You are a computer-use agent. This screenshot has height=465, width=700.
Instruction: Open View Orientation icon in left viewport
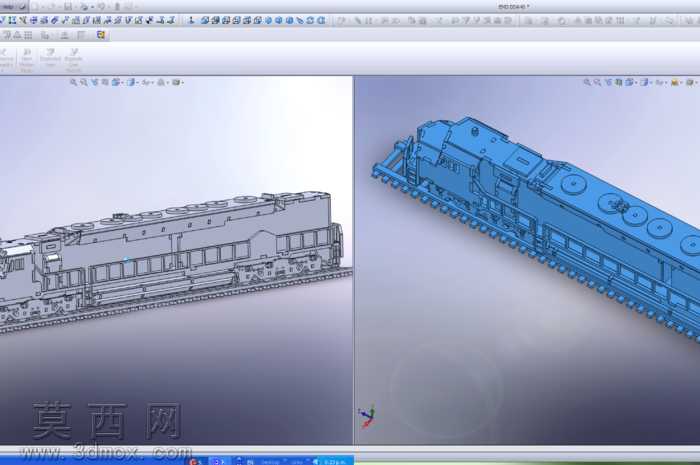coord(116,83)
